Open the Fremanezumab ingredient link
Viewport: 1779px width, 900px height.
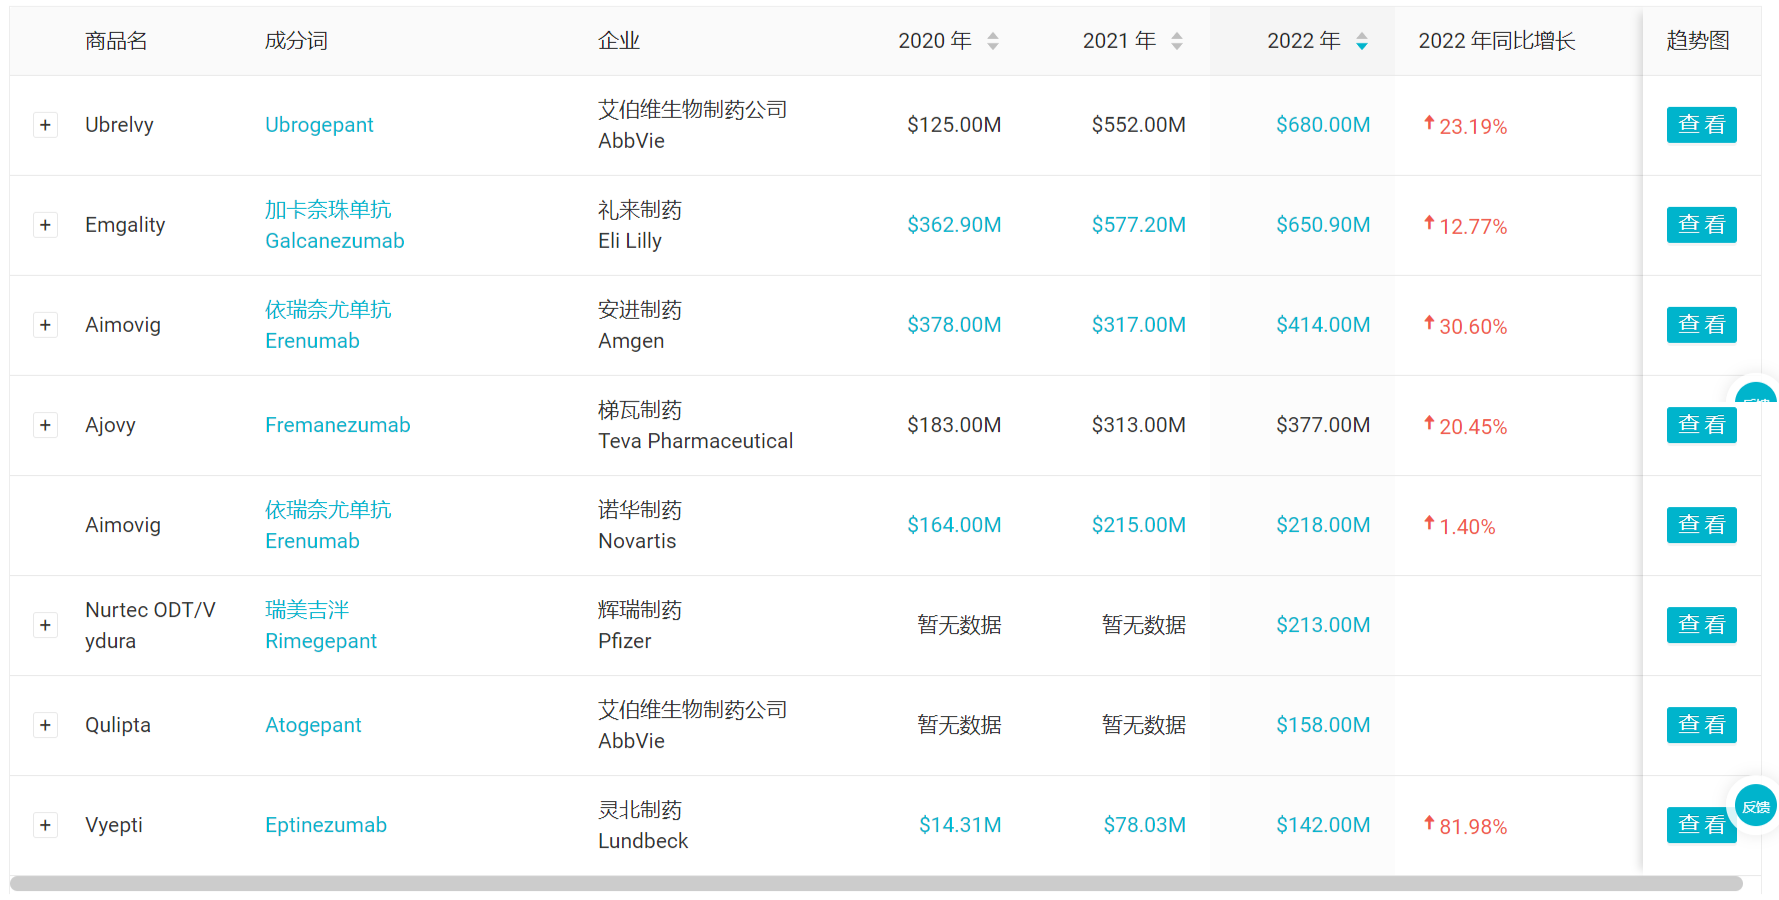point(338,425)
